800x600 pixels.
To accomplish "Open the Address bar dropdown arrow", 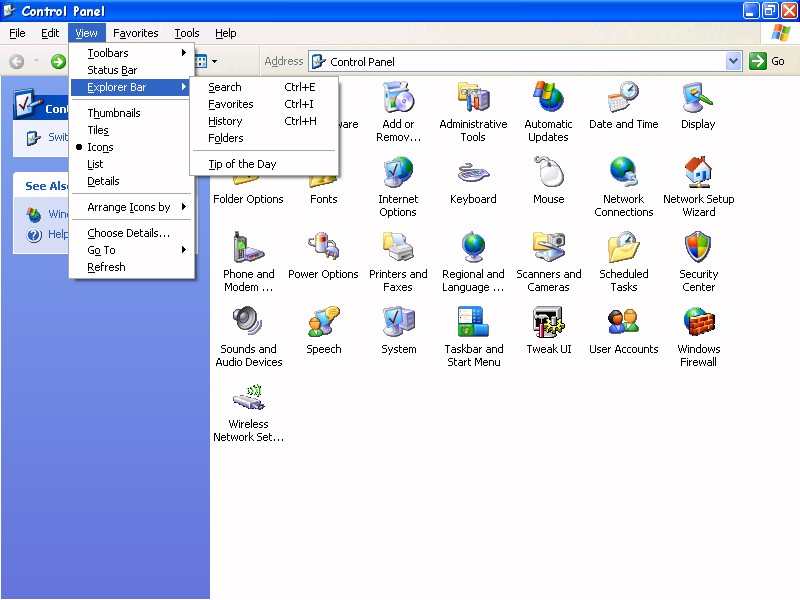I will [733, 62].
